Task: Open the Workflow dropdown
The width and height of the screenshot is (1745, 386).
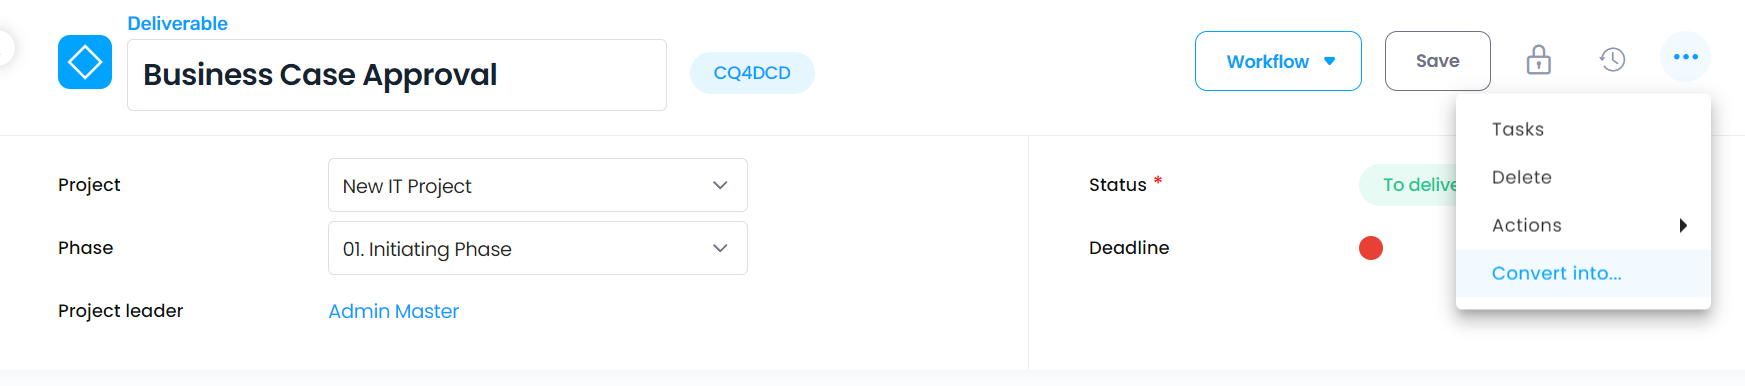Action: click(x=1278, y=61)
